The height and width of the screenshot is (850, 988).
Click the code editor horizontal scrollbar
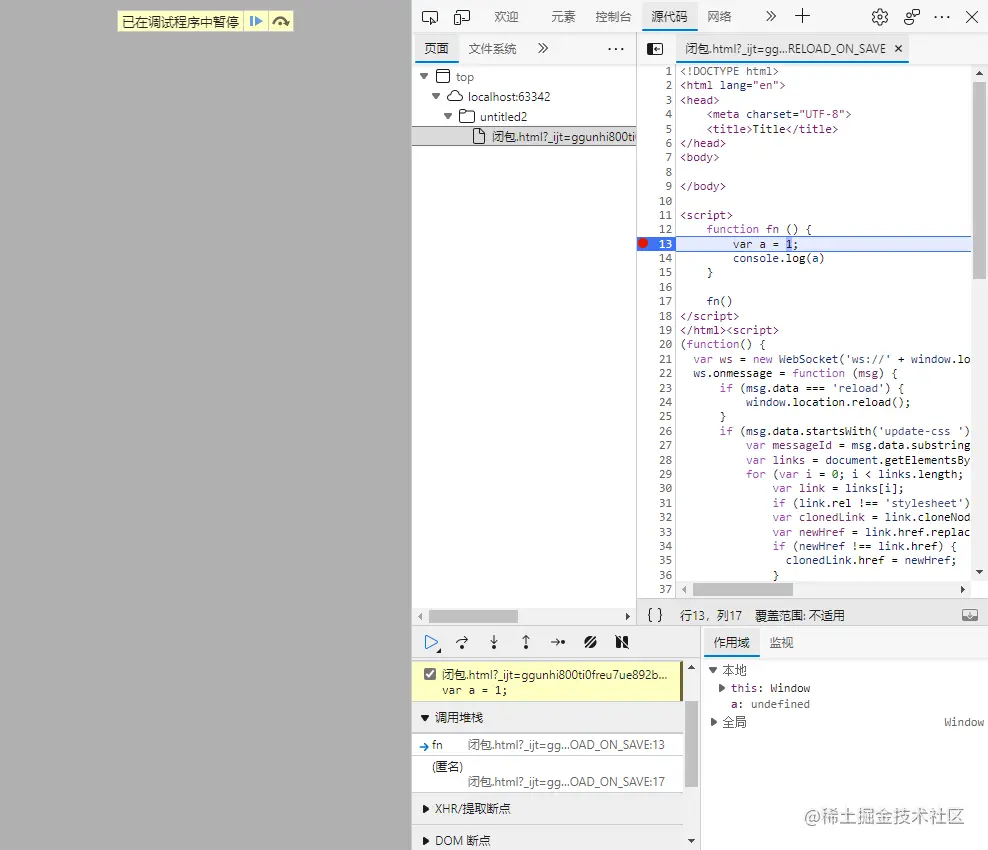pos(743,590)
